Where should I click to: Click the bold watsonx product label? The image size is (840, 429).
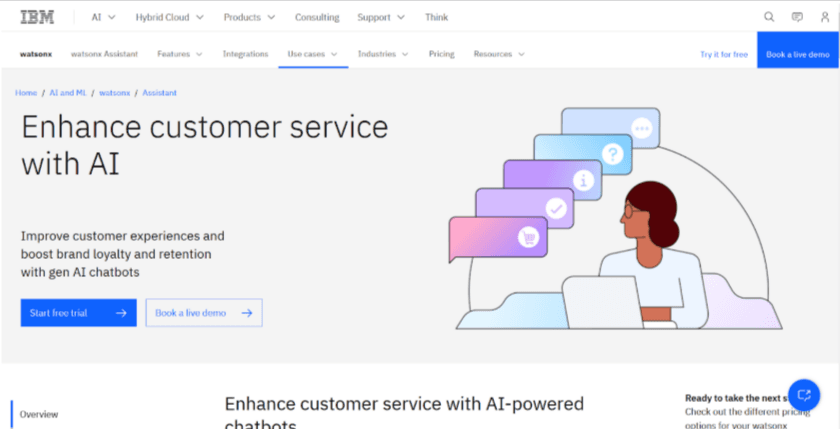coord(36,54)
